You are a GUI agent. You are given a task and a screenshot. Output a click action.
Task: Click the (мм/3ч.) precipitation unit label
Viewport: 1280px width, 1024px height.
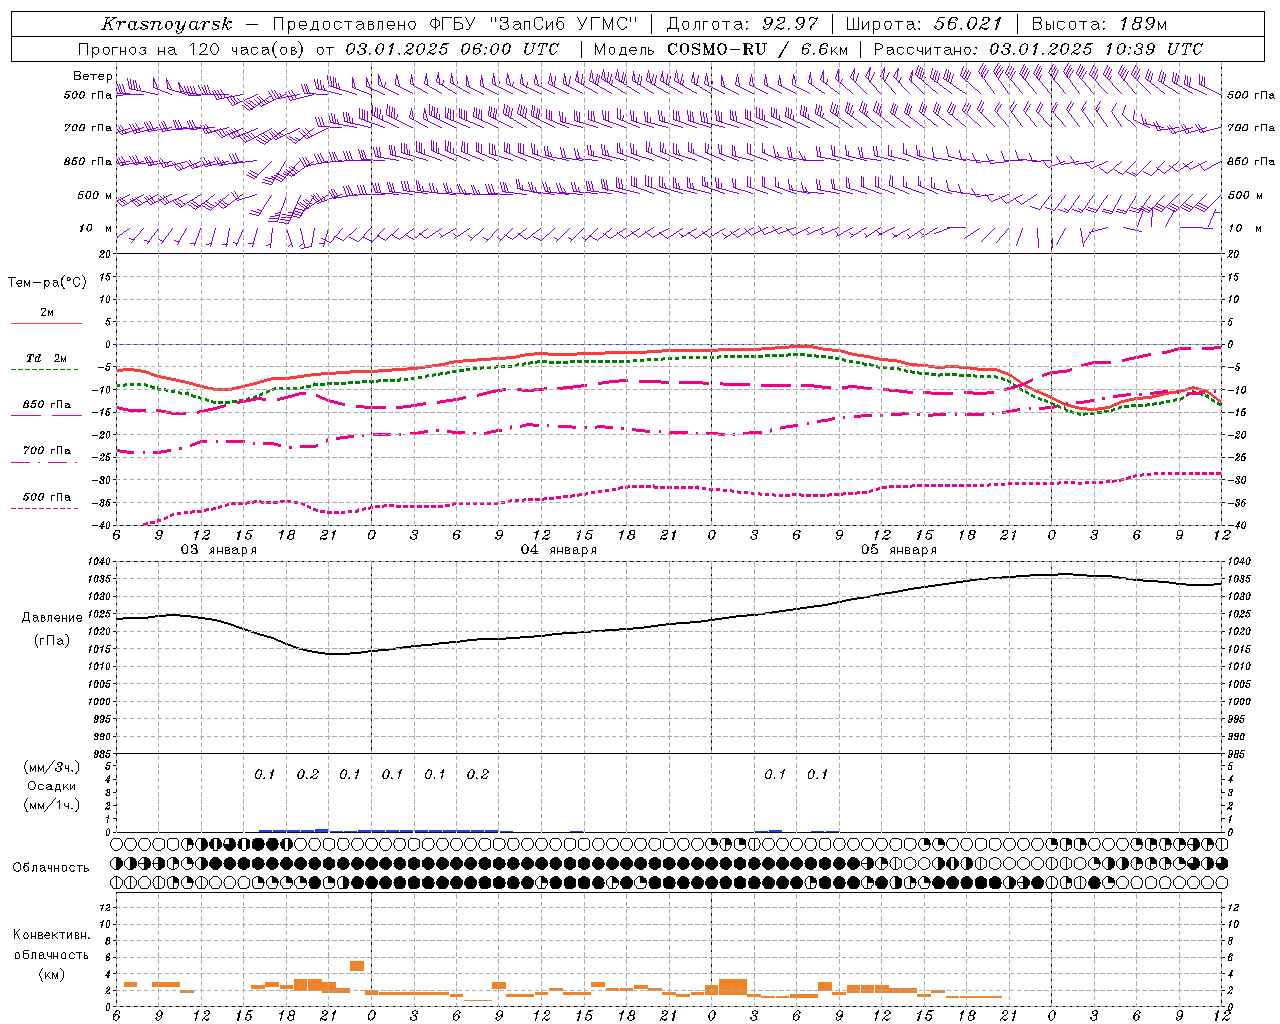tap(51, 767)
